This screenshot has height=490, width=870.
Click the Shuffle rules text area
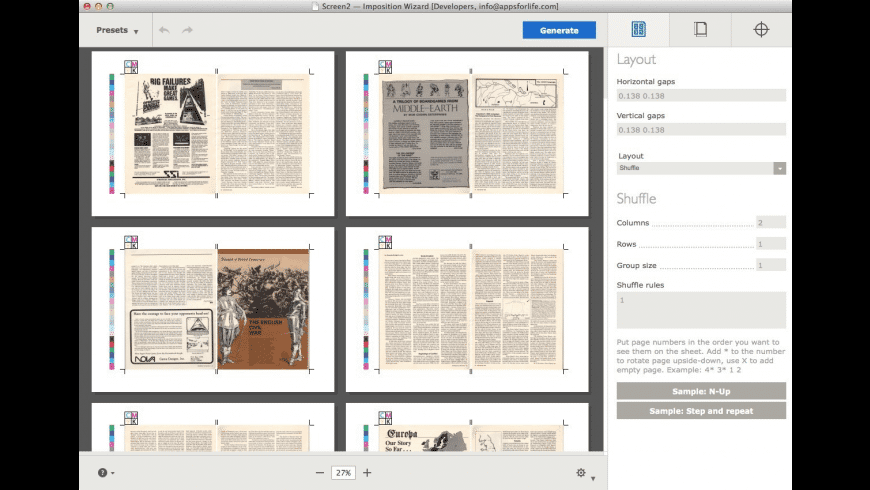click(701, 310)
